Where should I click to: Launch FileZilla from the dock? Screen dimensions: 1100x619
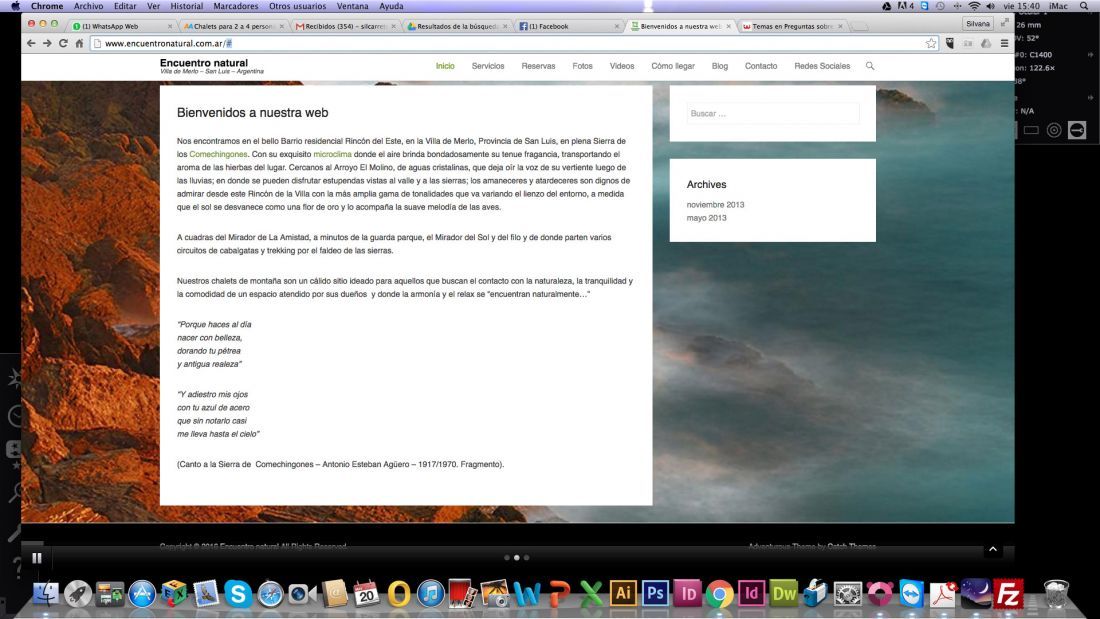[x=1008, y=594]
